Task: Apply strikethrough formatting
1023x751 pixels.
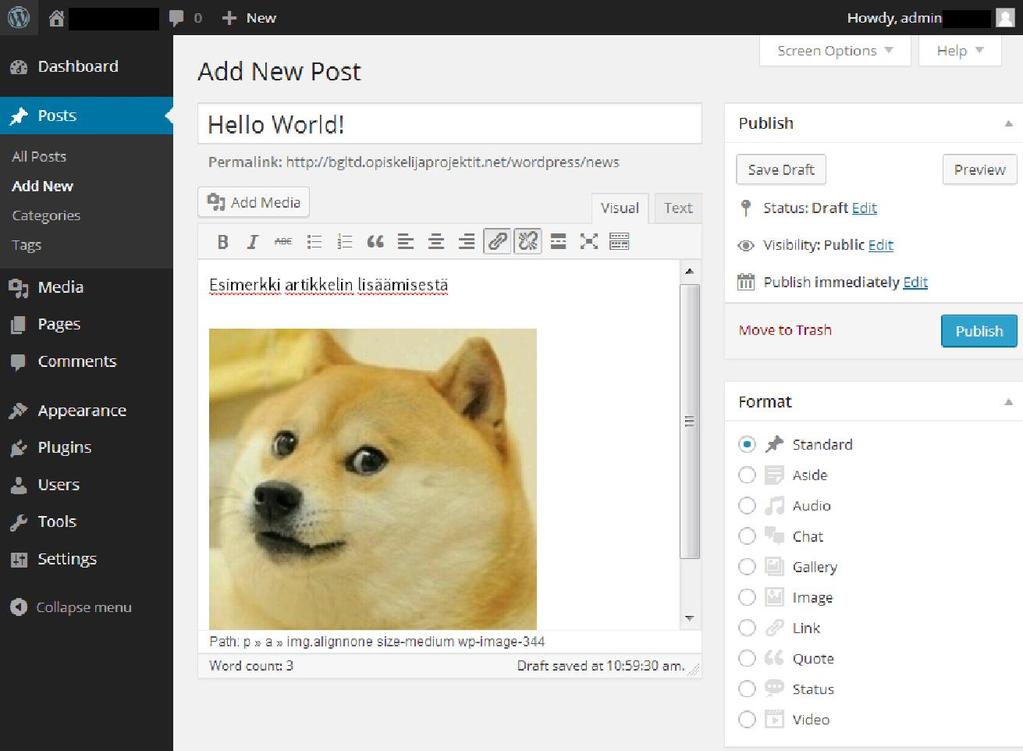Action: pos(283,242)
